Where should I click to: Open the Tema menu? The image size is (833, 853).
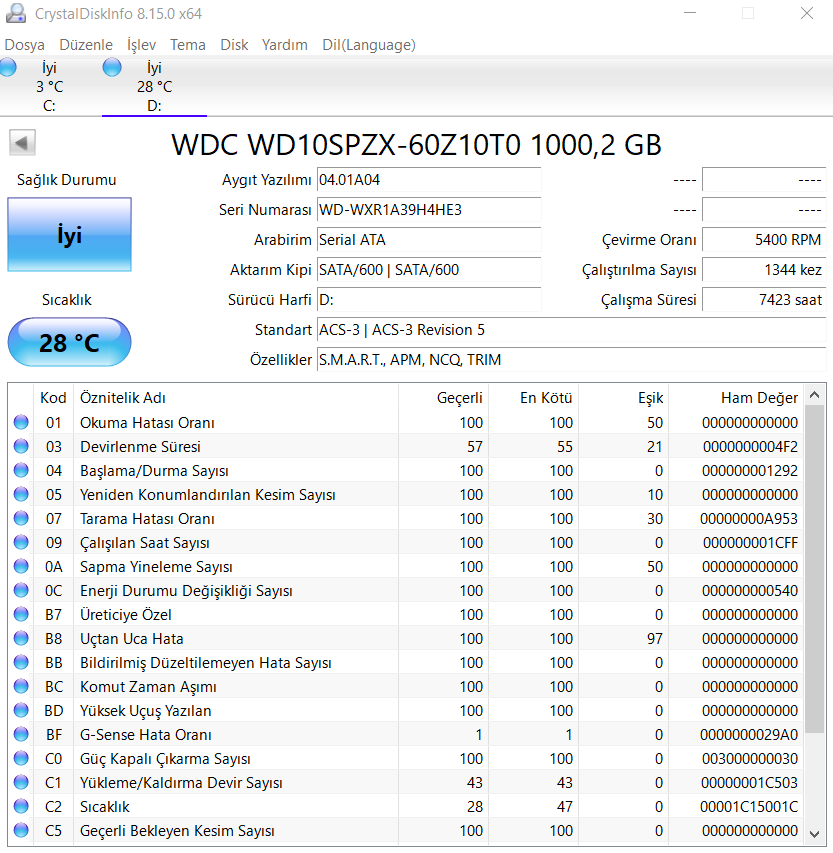187,45
